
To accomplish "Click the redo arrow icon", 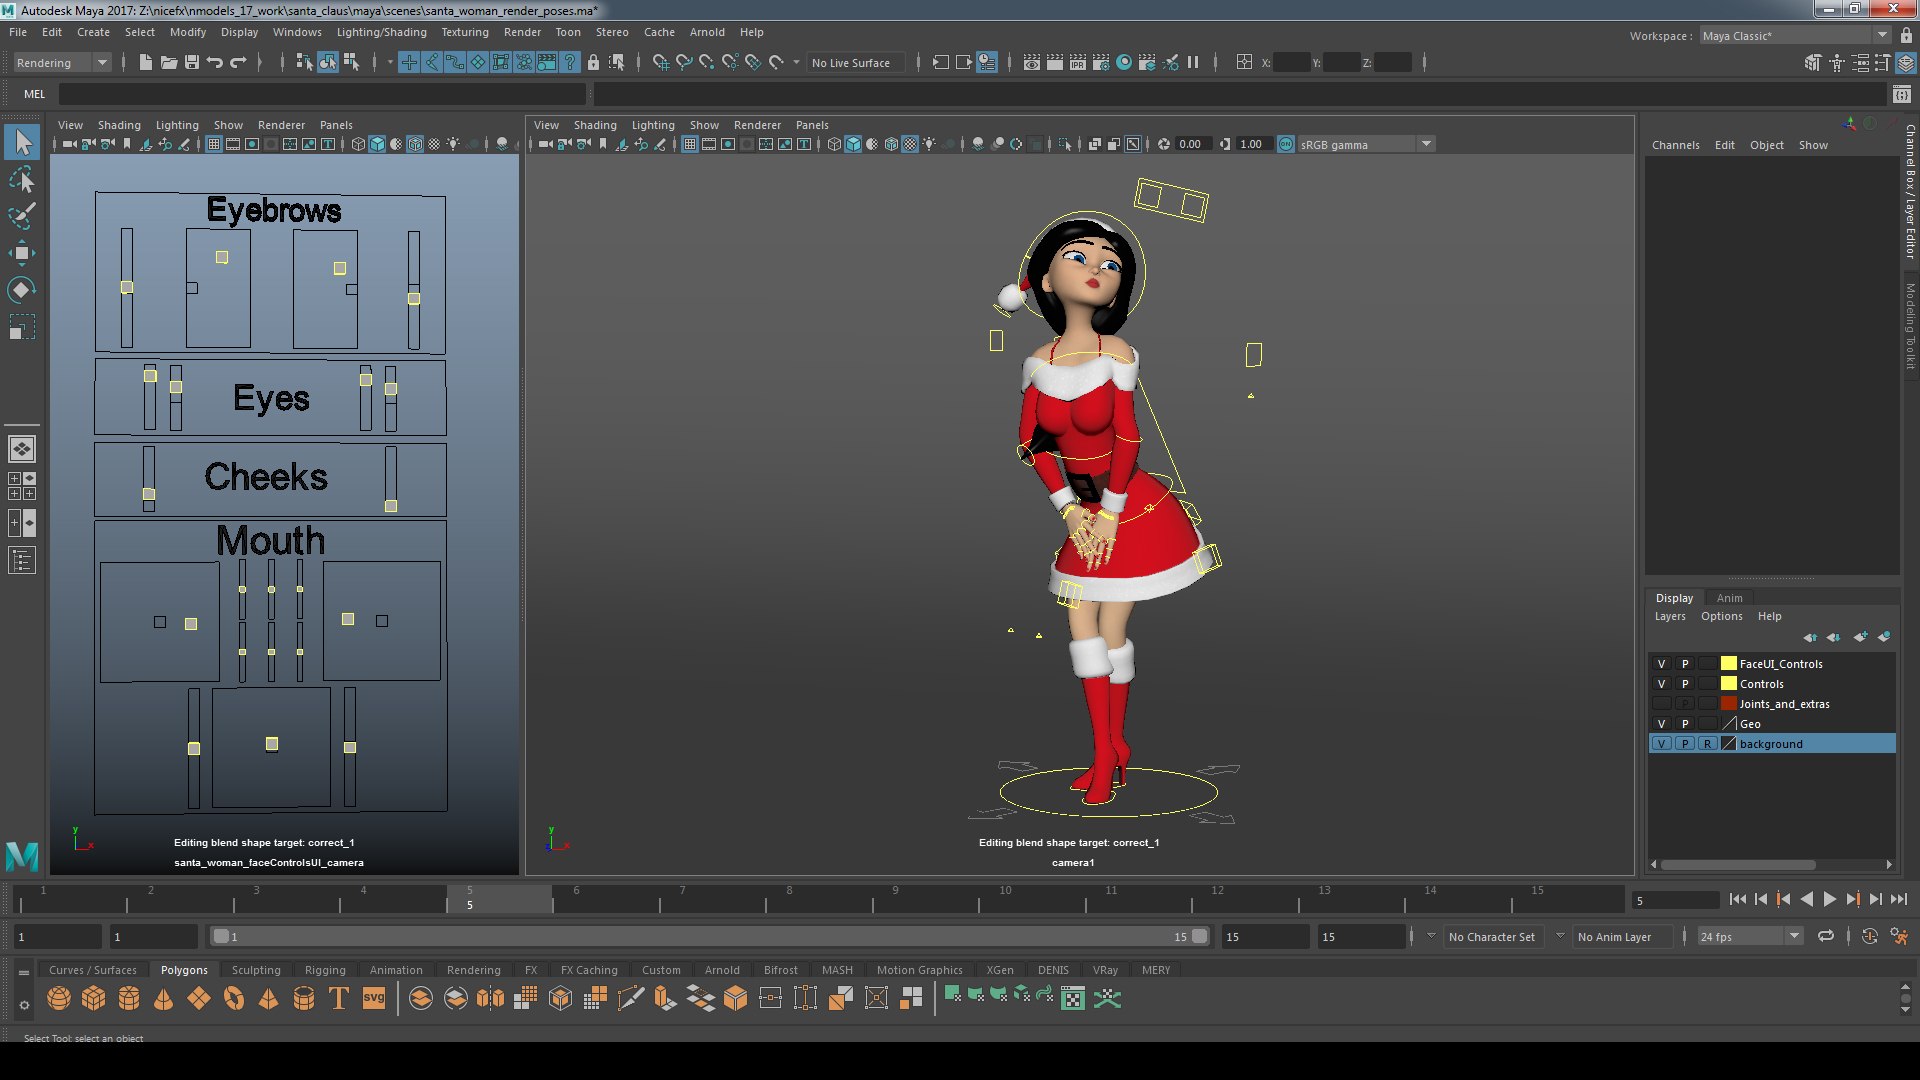I will (238, 62).
